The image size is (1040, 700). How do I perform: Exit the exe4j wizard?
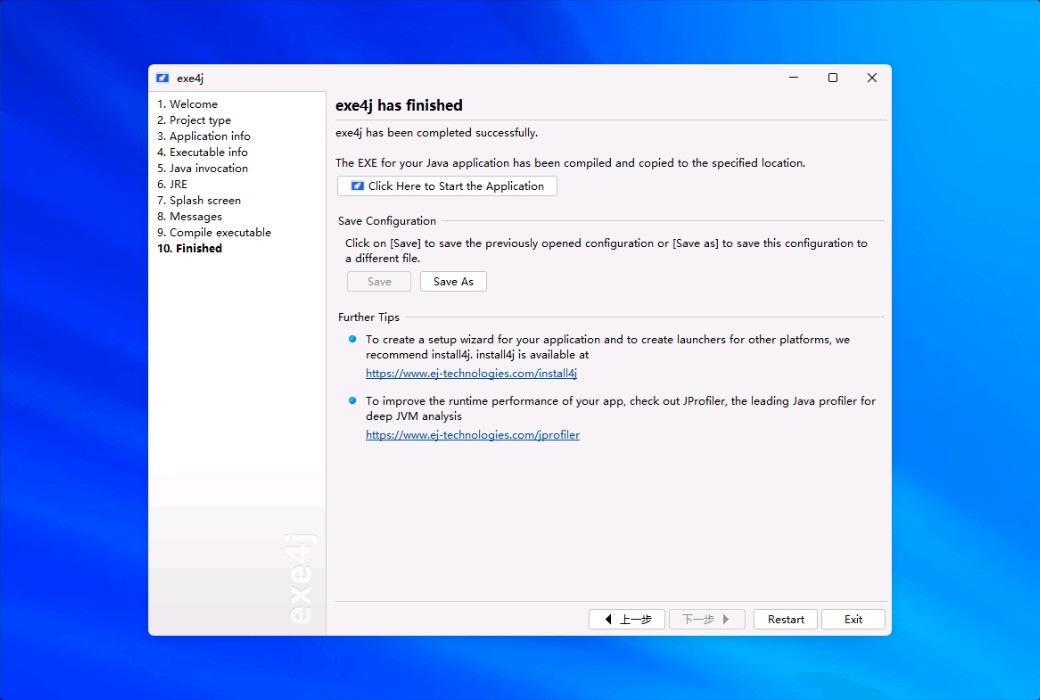853,620
